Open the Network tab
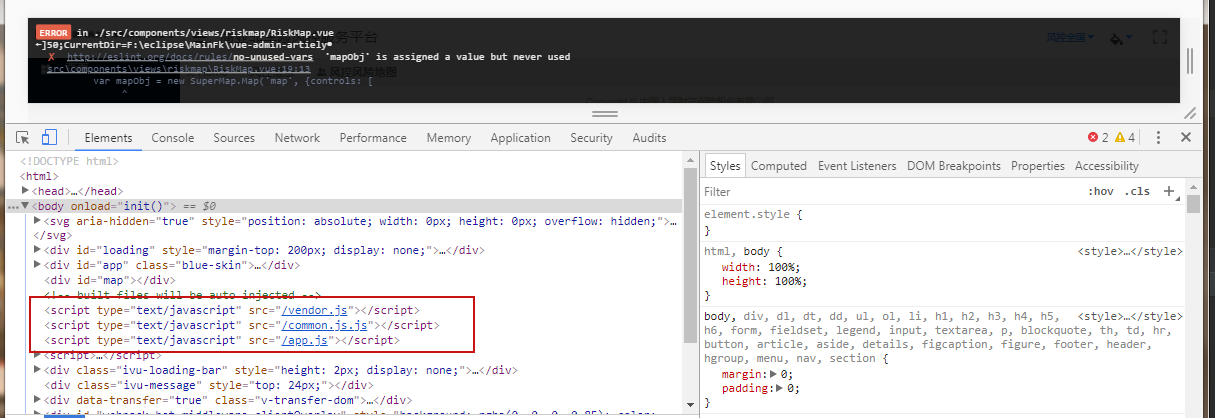1215x418 pixels. [297, 138]
